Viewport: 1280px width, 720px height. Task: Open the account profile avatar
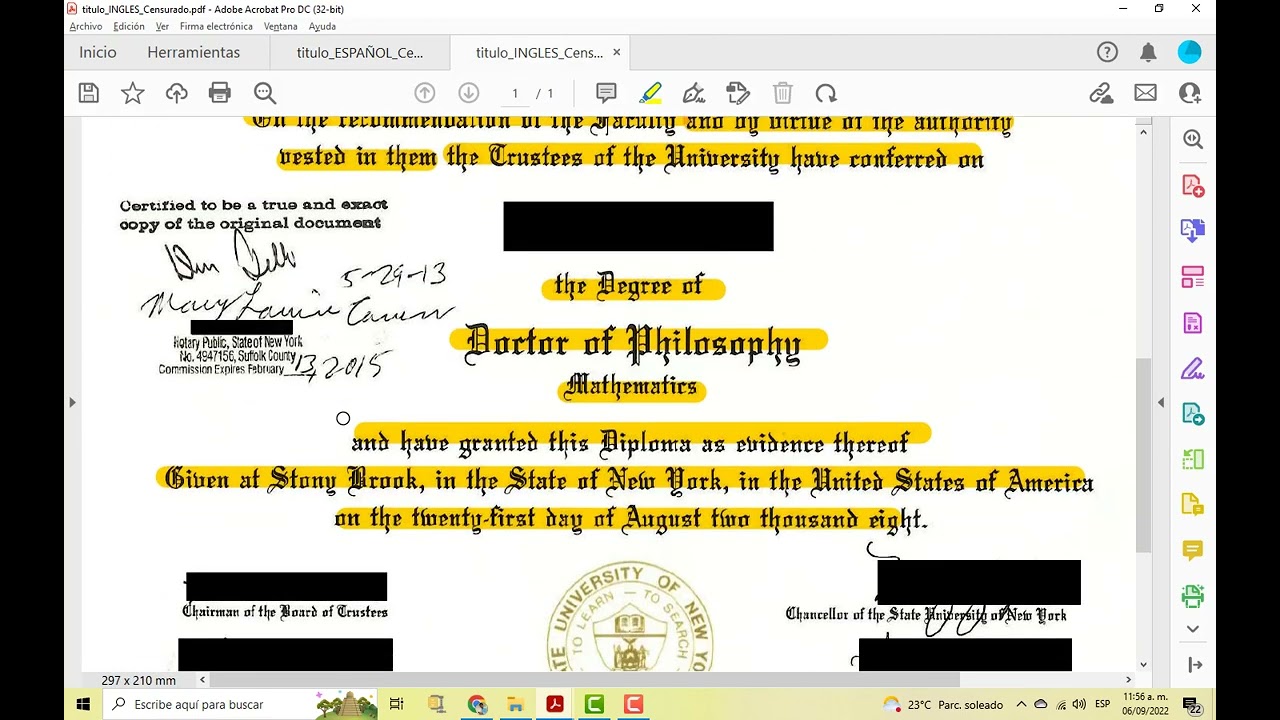[1190, 52]
